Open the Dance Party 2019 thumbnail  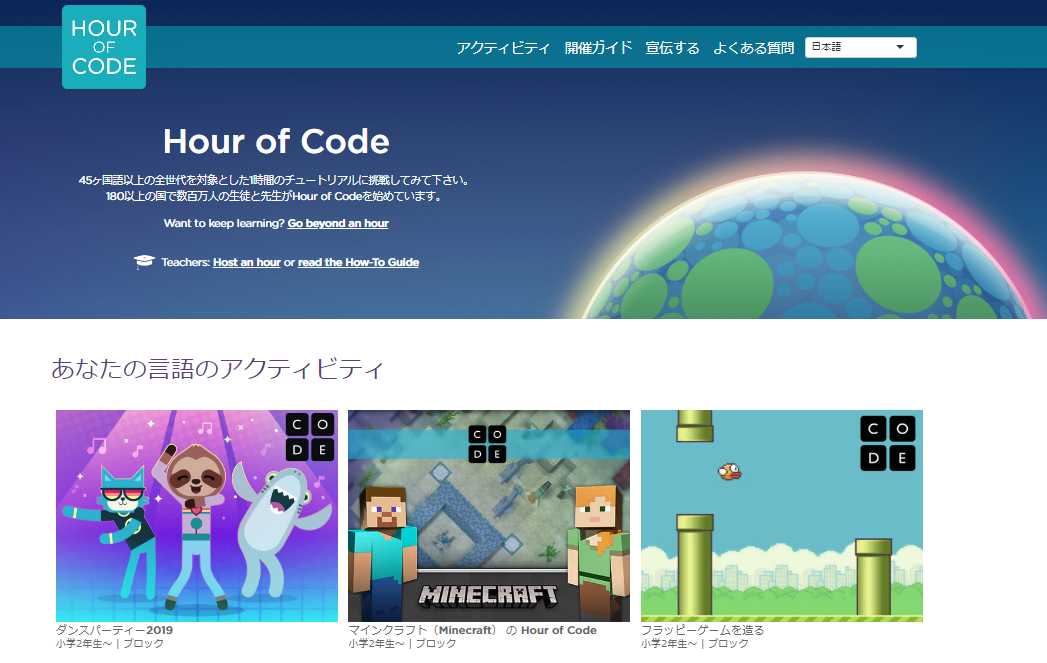197,515
